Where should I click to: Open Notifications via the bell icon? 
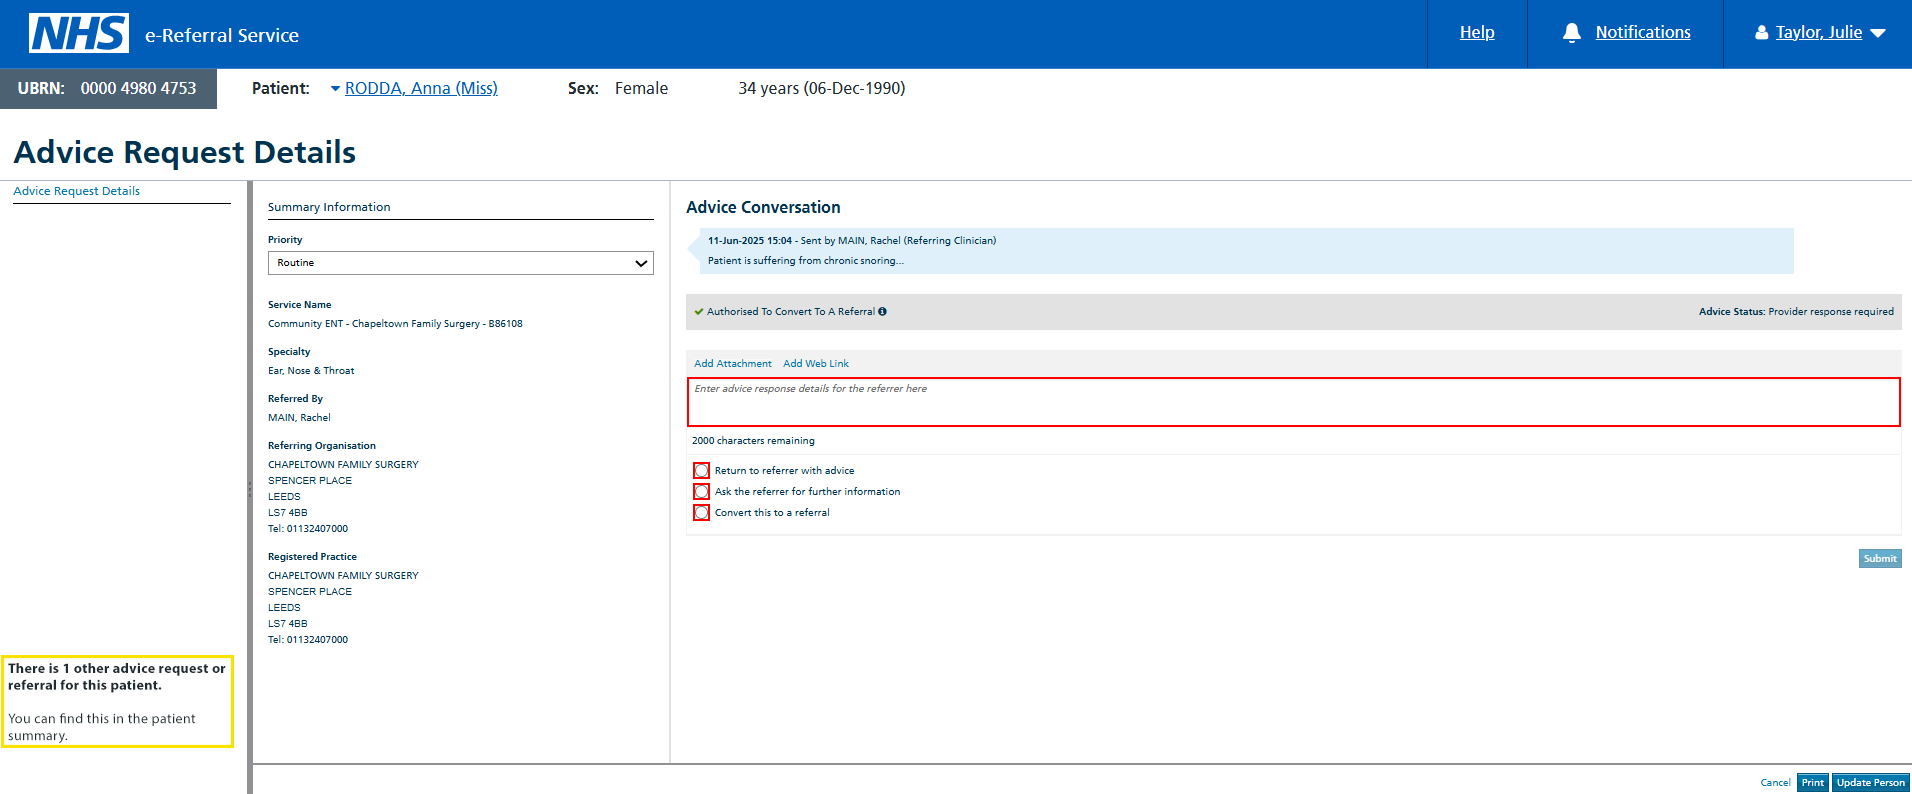(1572, 33)
